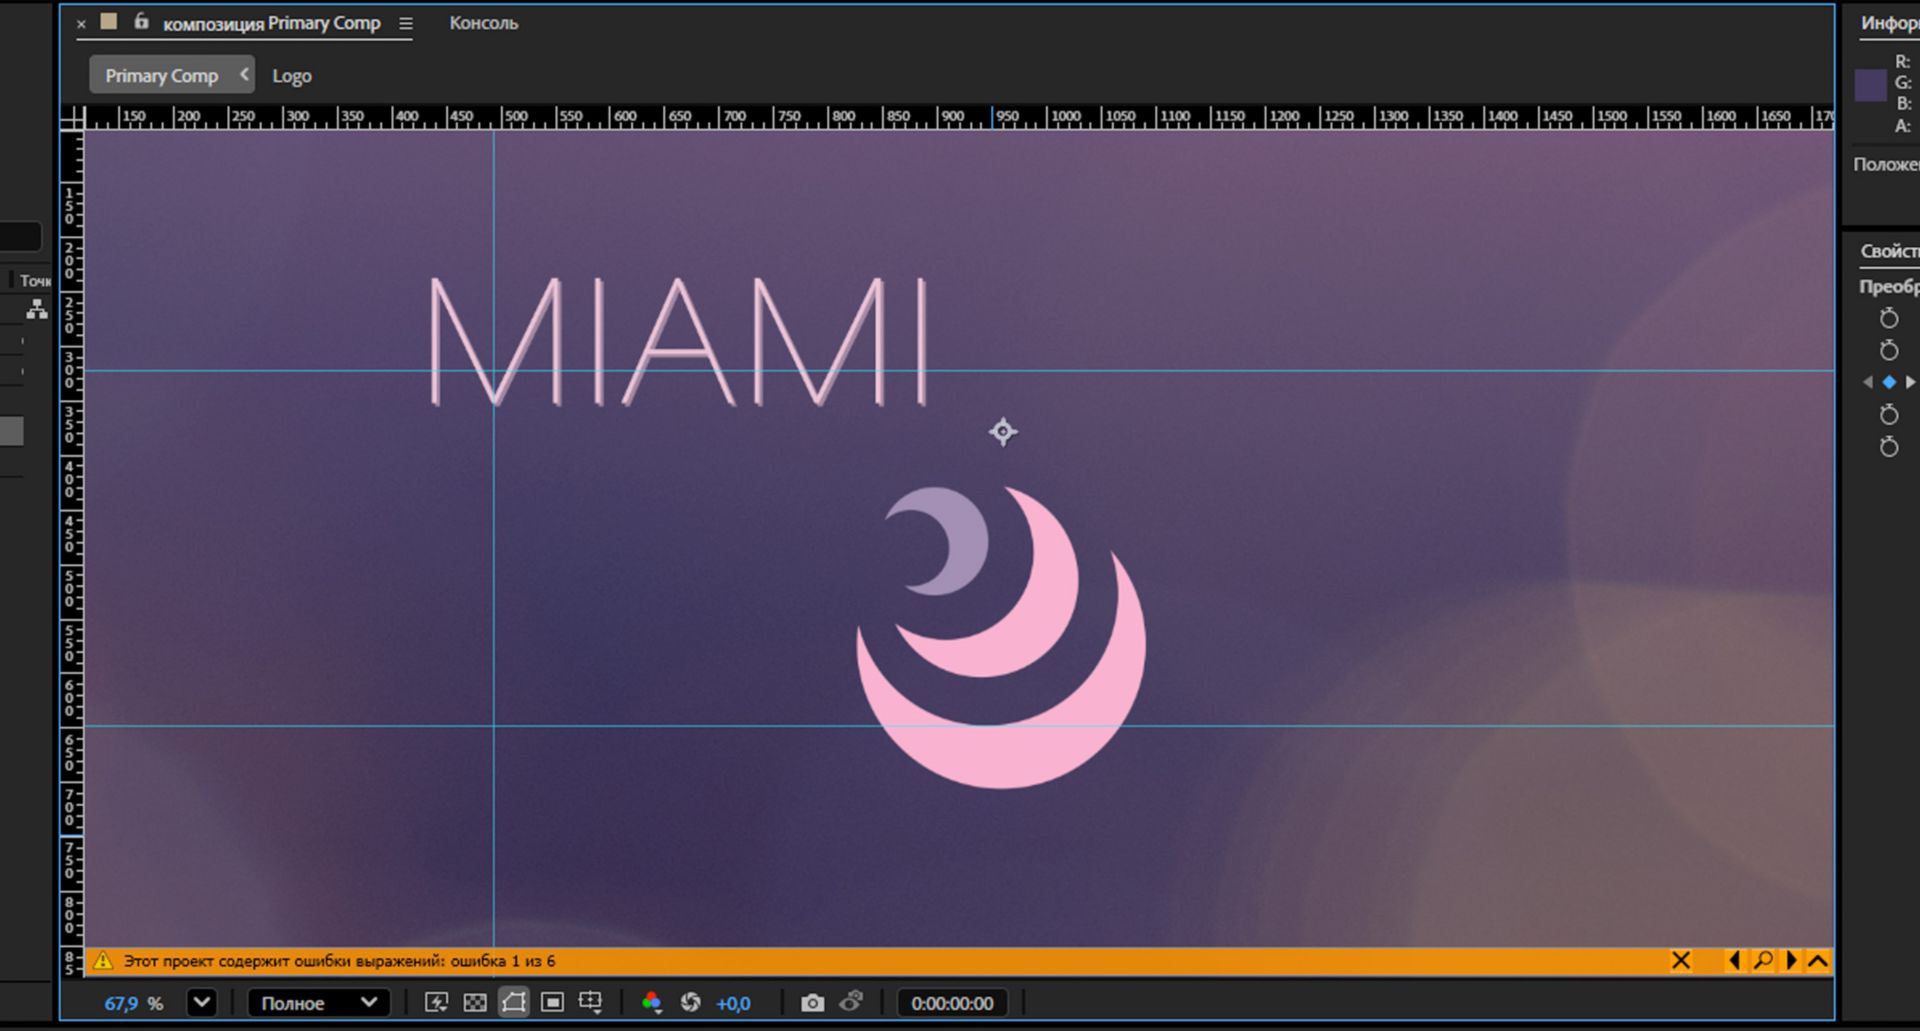Click the show snapshot icon

(851, 1001)
